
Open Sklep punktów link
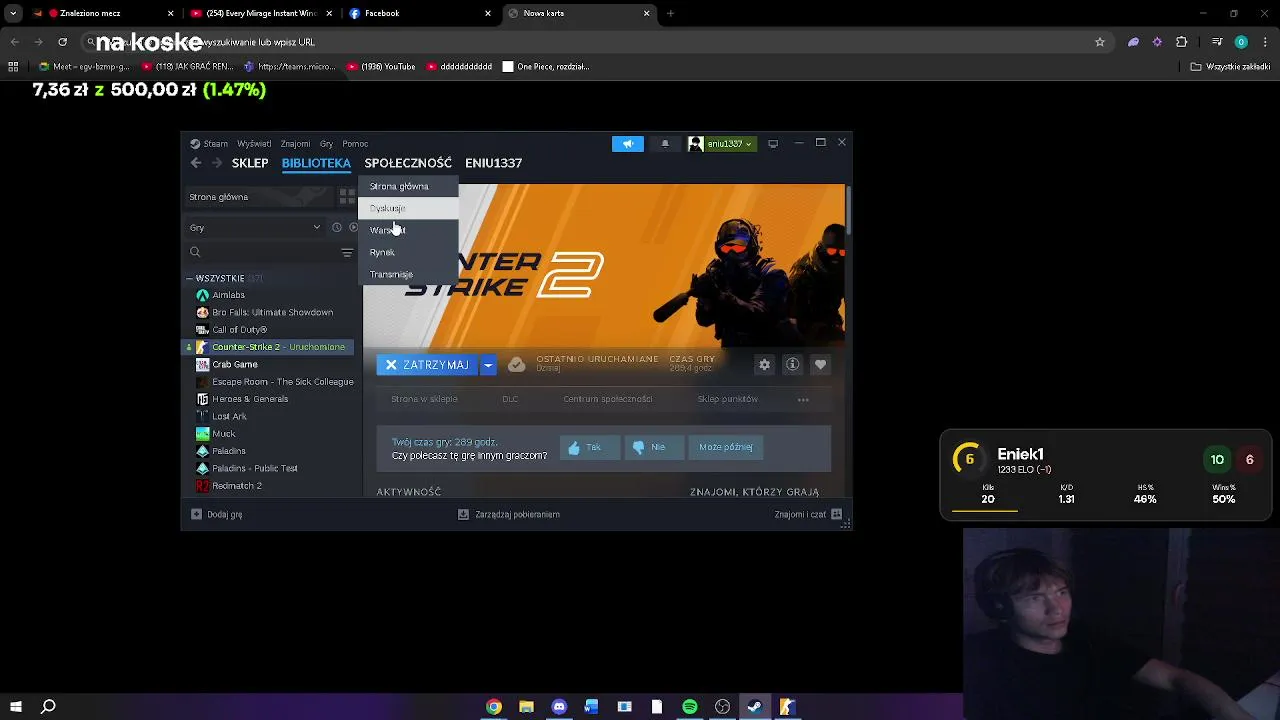click(727, 399)
